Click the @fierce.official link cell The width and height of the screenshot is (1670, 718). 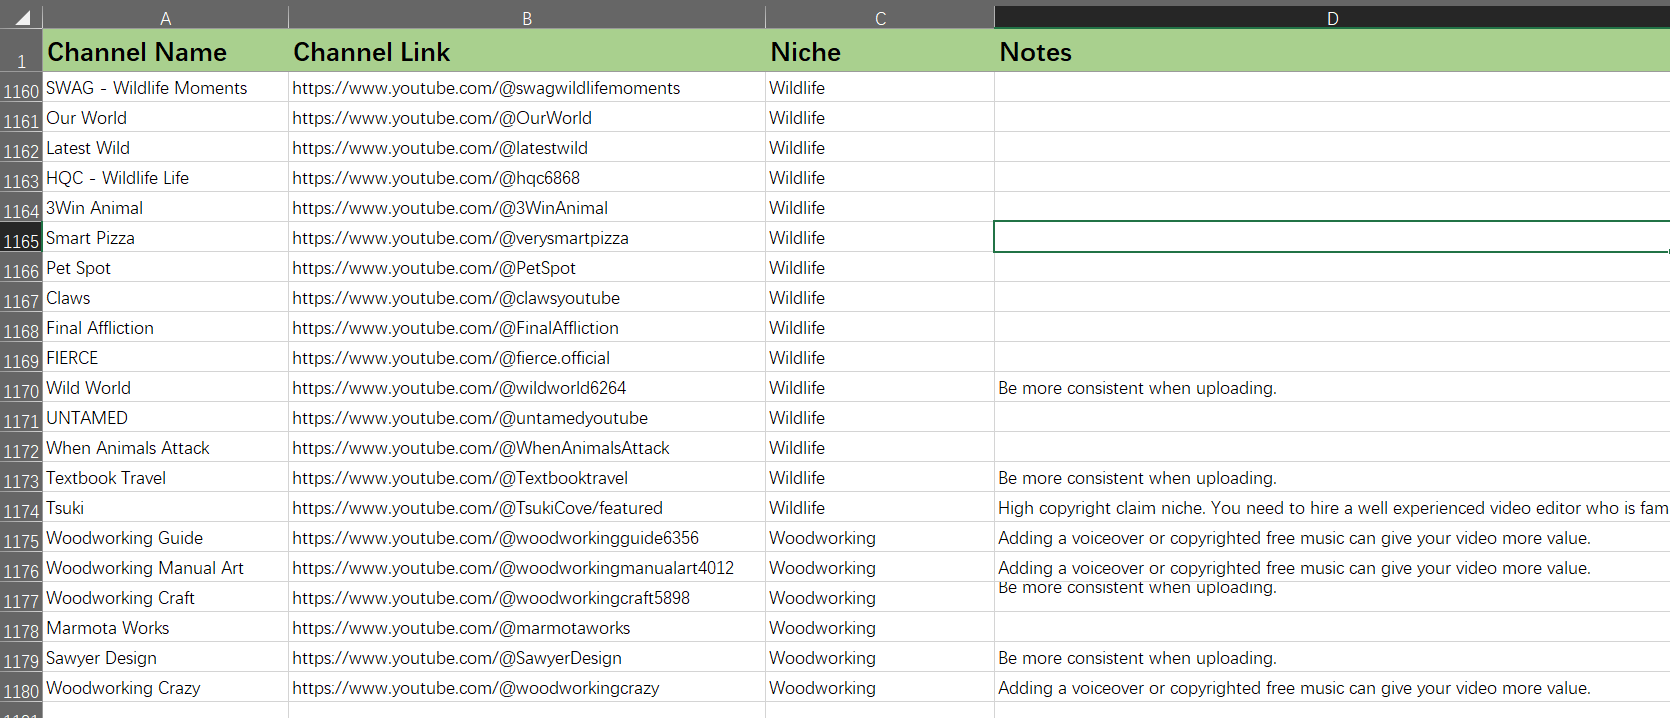(x=527, y=357)
